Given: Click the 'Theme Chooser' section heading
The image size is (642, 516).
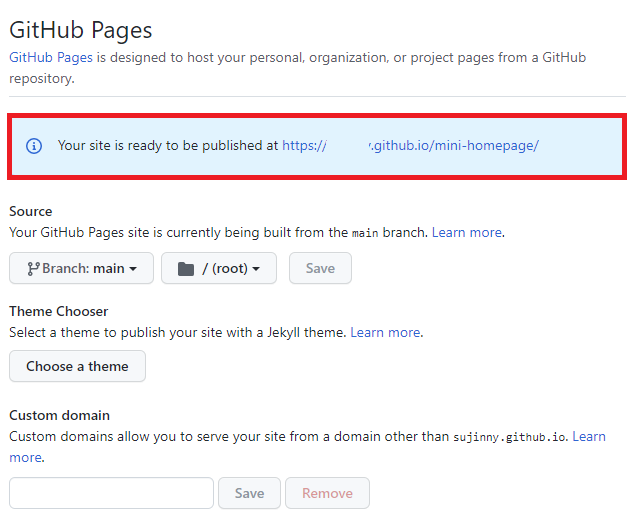Looking at the screenshot, I should pos(59,311).
